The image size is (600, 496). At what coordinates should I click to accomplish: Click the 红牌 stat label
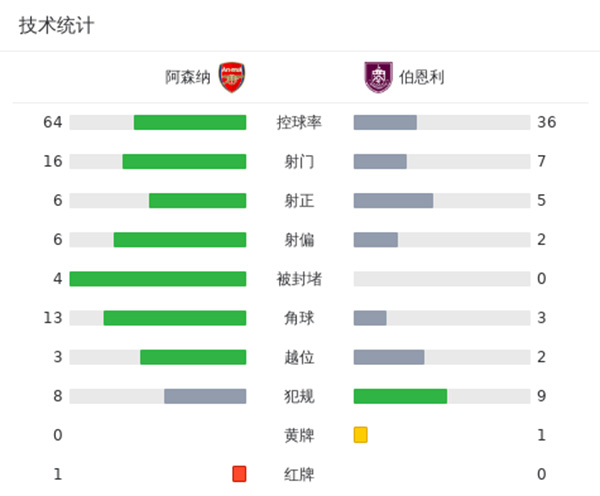[x=299, y=474]
